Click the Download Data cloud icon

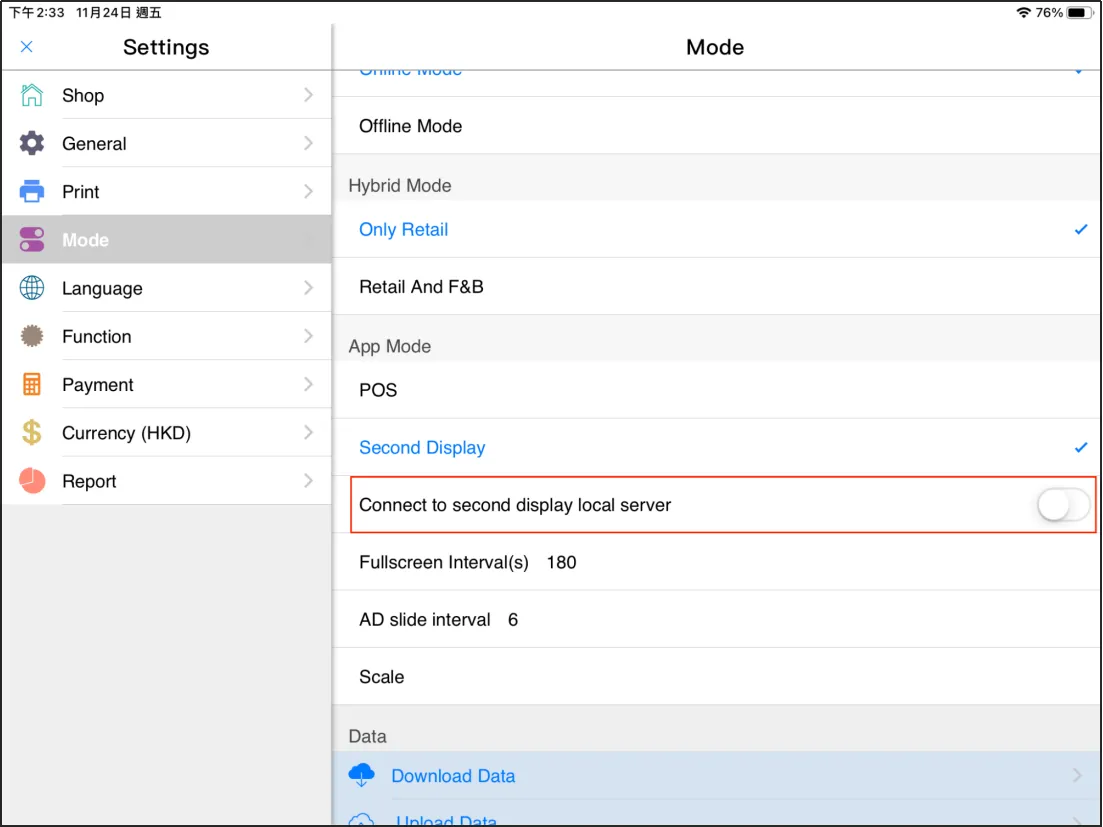[x=362, y=775]
